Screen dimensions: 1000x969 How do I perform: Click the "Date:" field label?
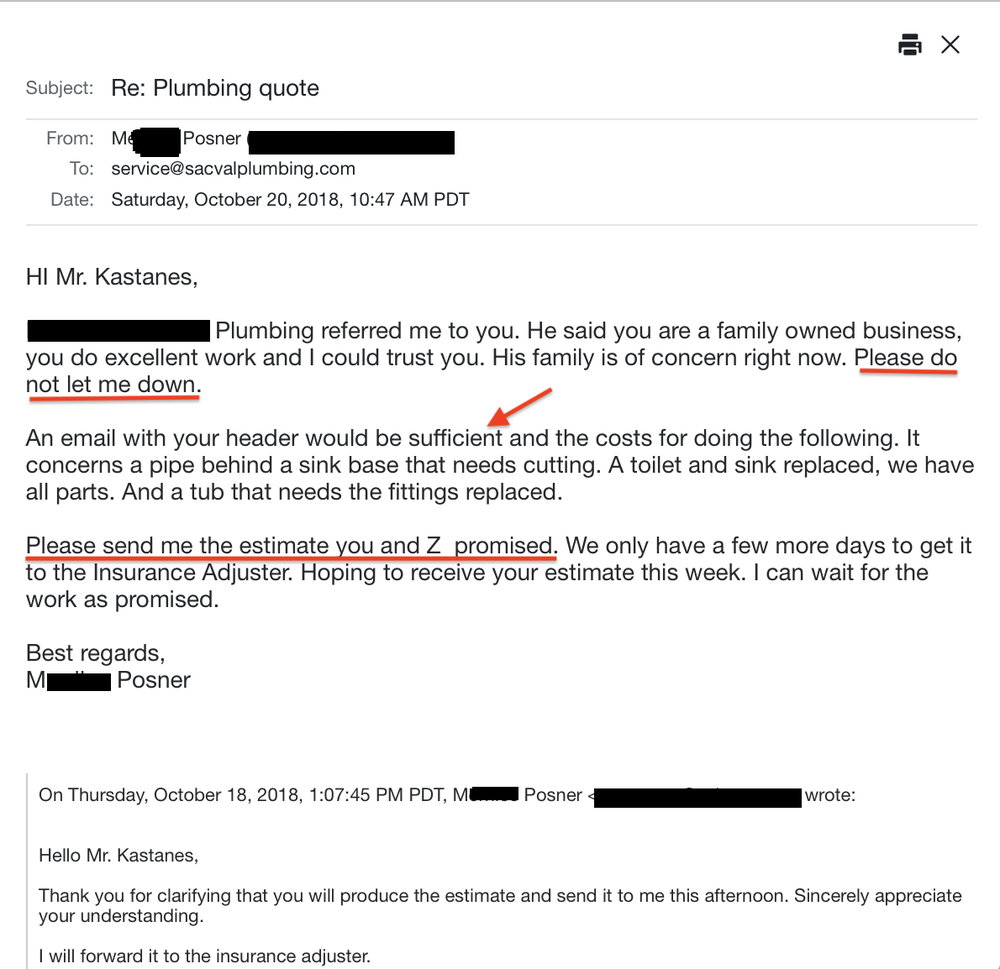pos(72,200)
